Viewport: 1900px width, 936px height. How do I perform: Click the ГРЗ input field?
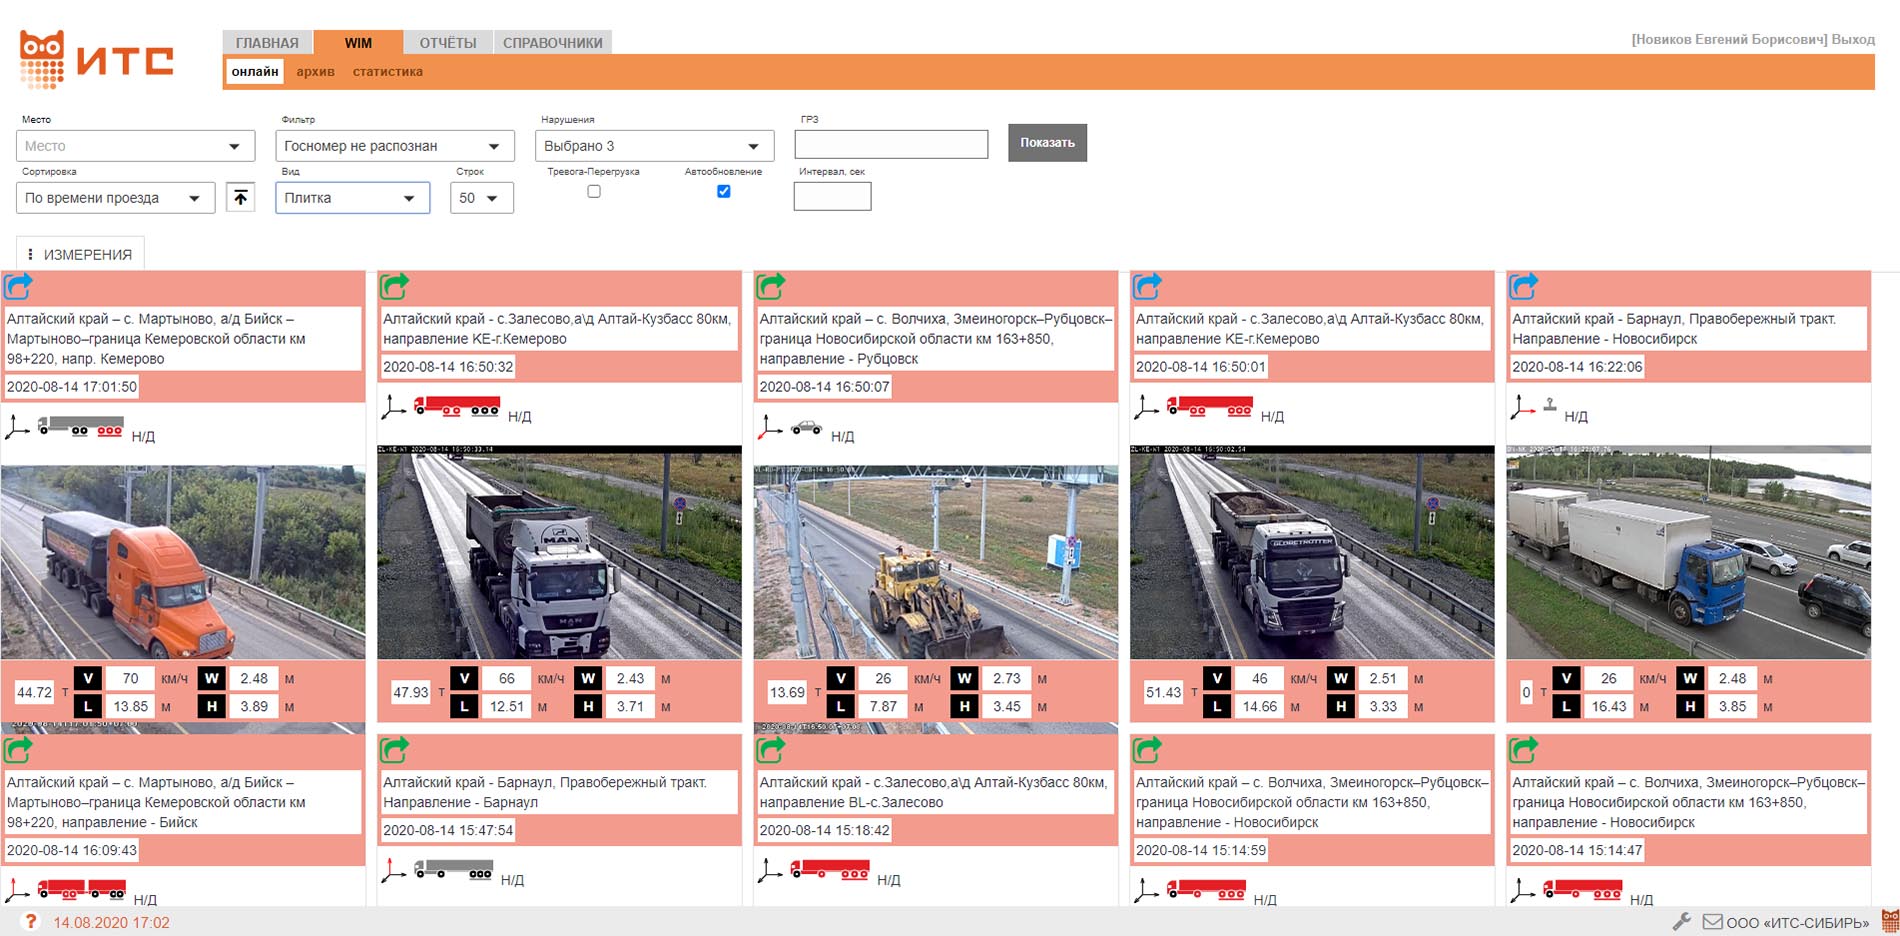click(x=890, y=145)
